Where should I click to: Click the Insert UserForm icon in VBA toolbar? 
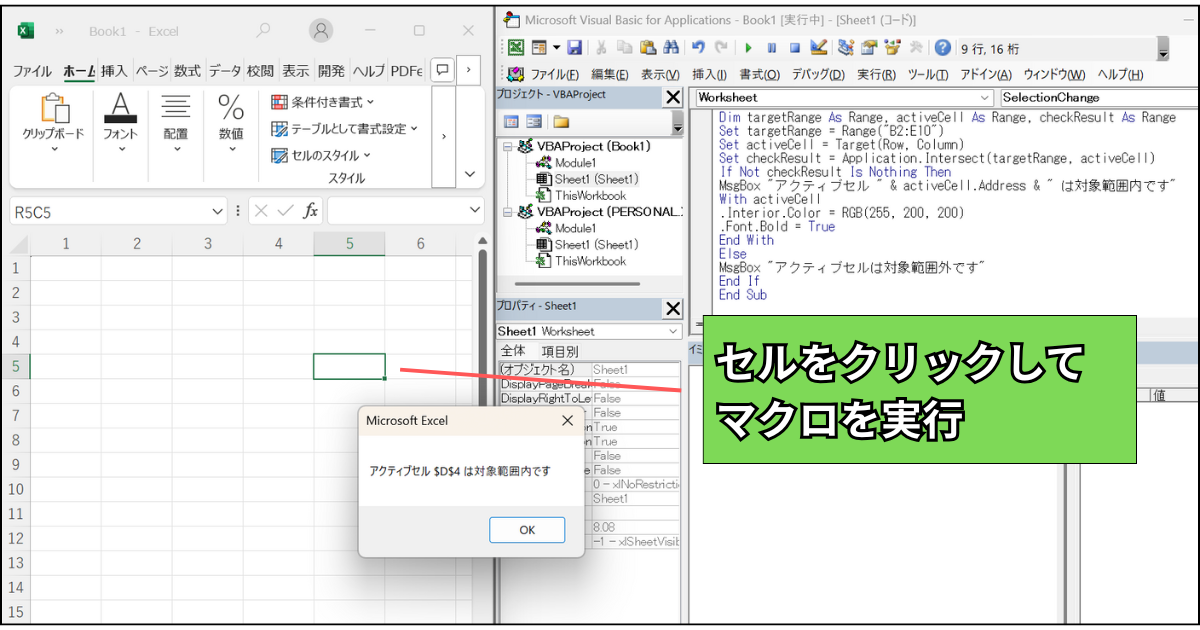tap(540, 47)
